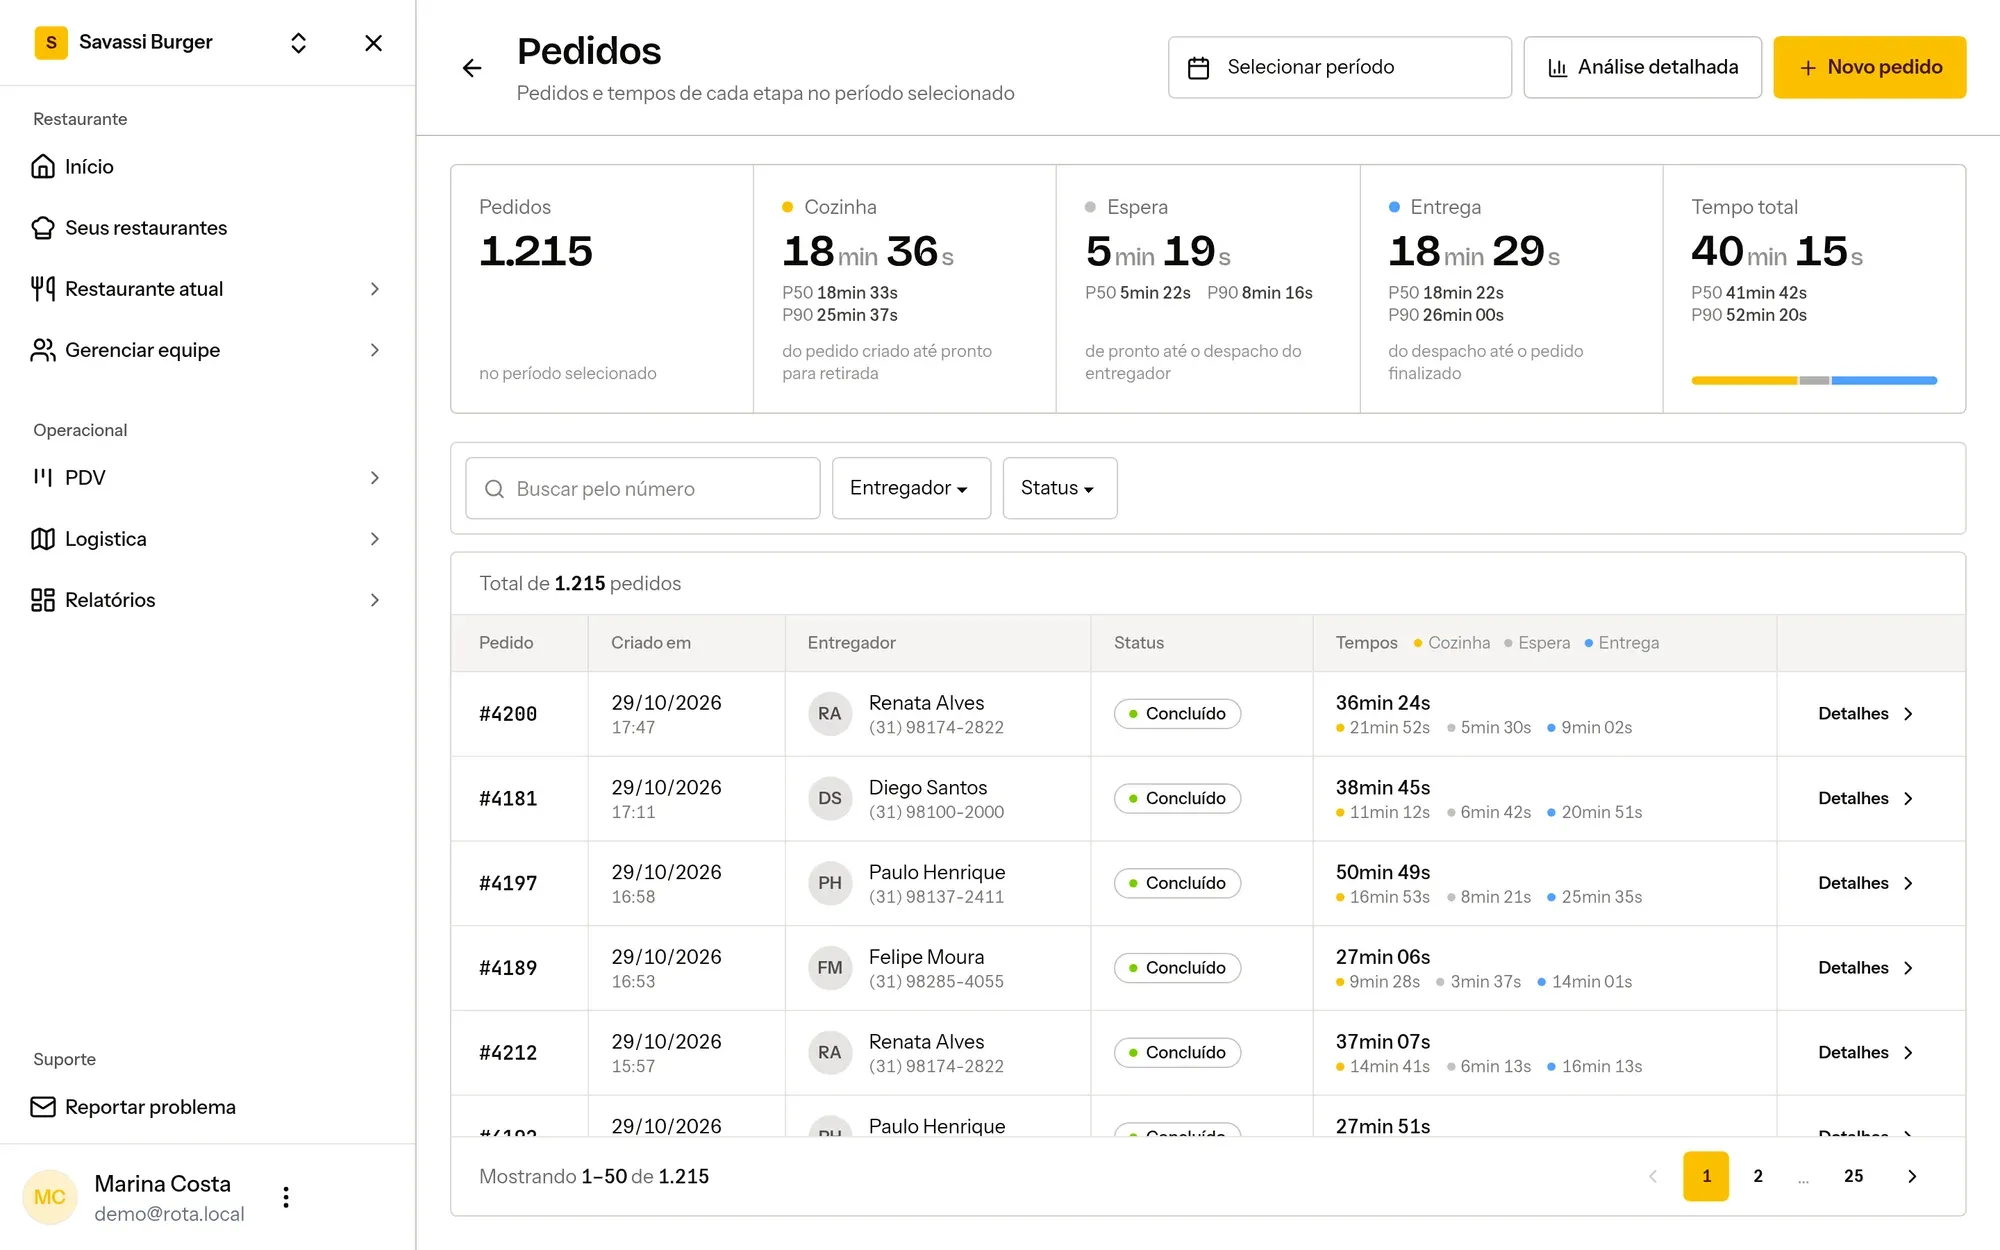
Task: Click the Tempo total stacked progress bar
Action: click(x=1814, y=380)
